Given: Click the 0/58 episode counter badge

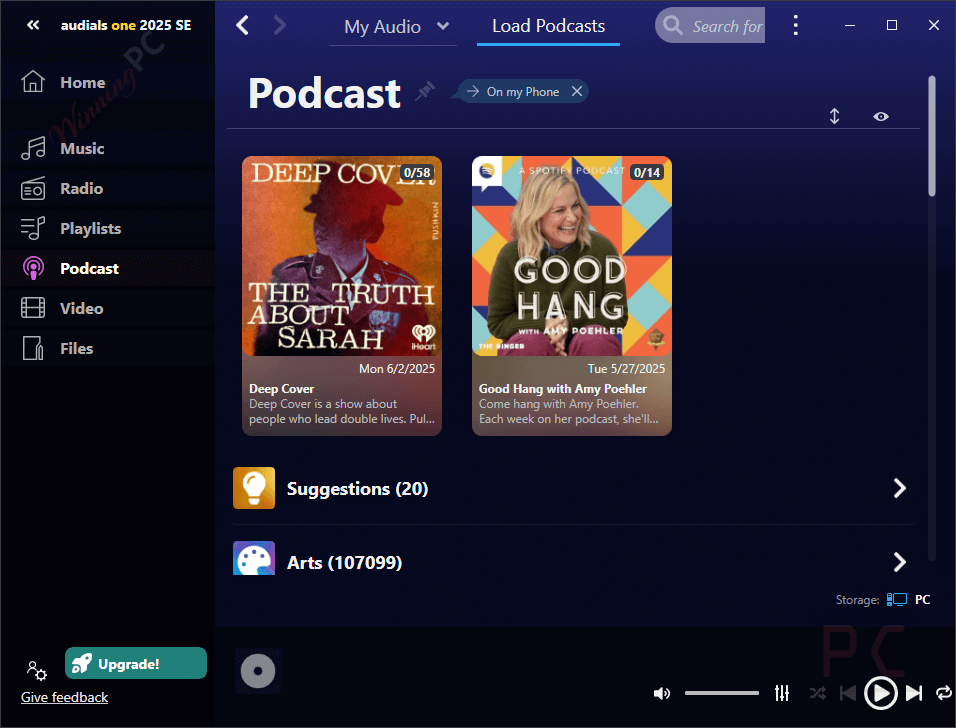Looking at the screenshot, I should [417, 173].
